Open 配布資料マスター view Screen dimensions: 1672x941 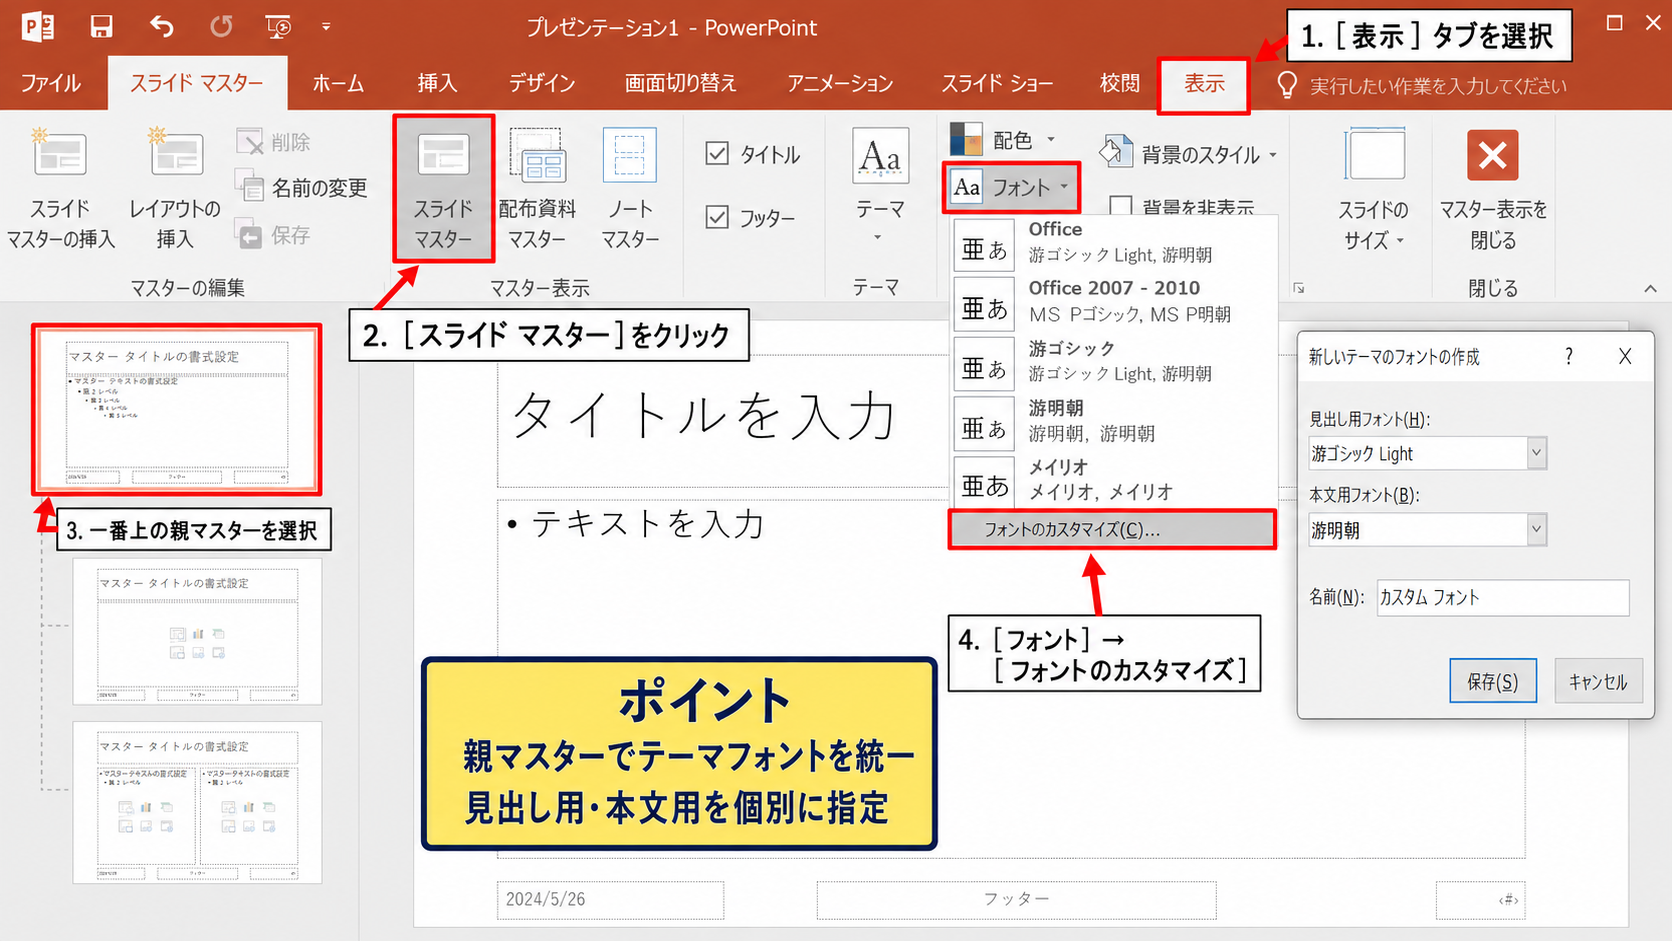coord(538,188)
